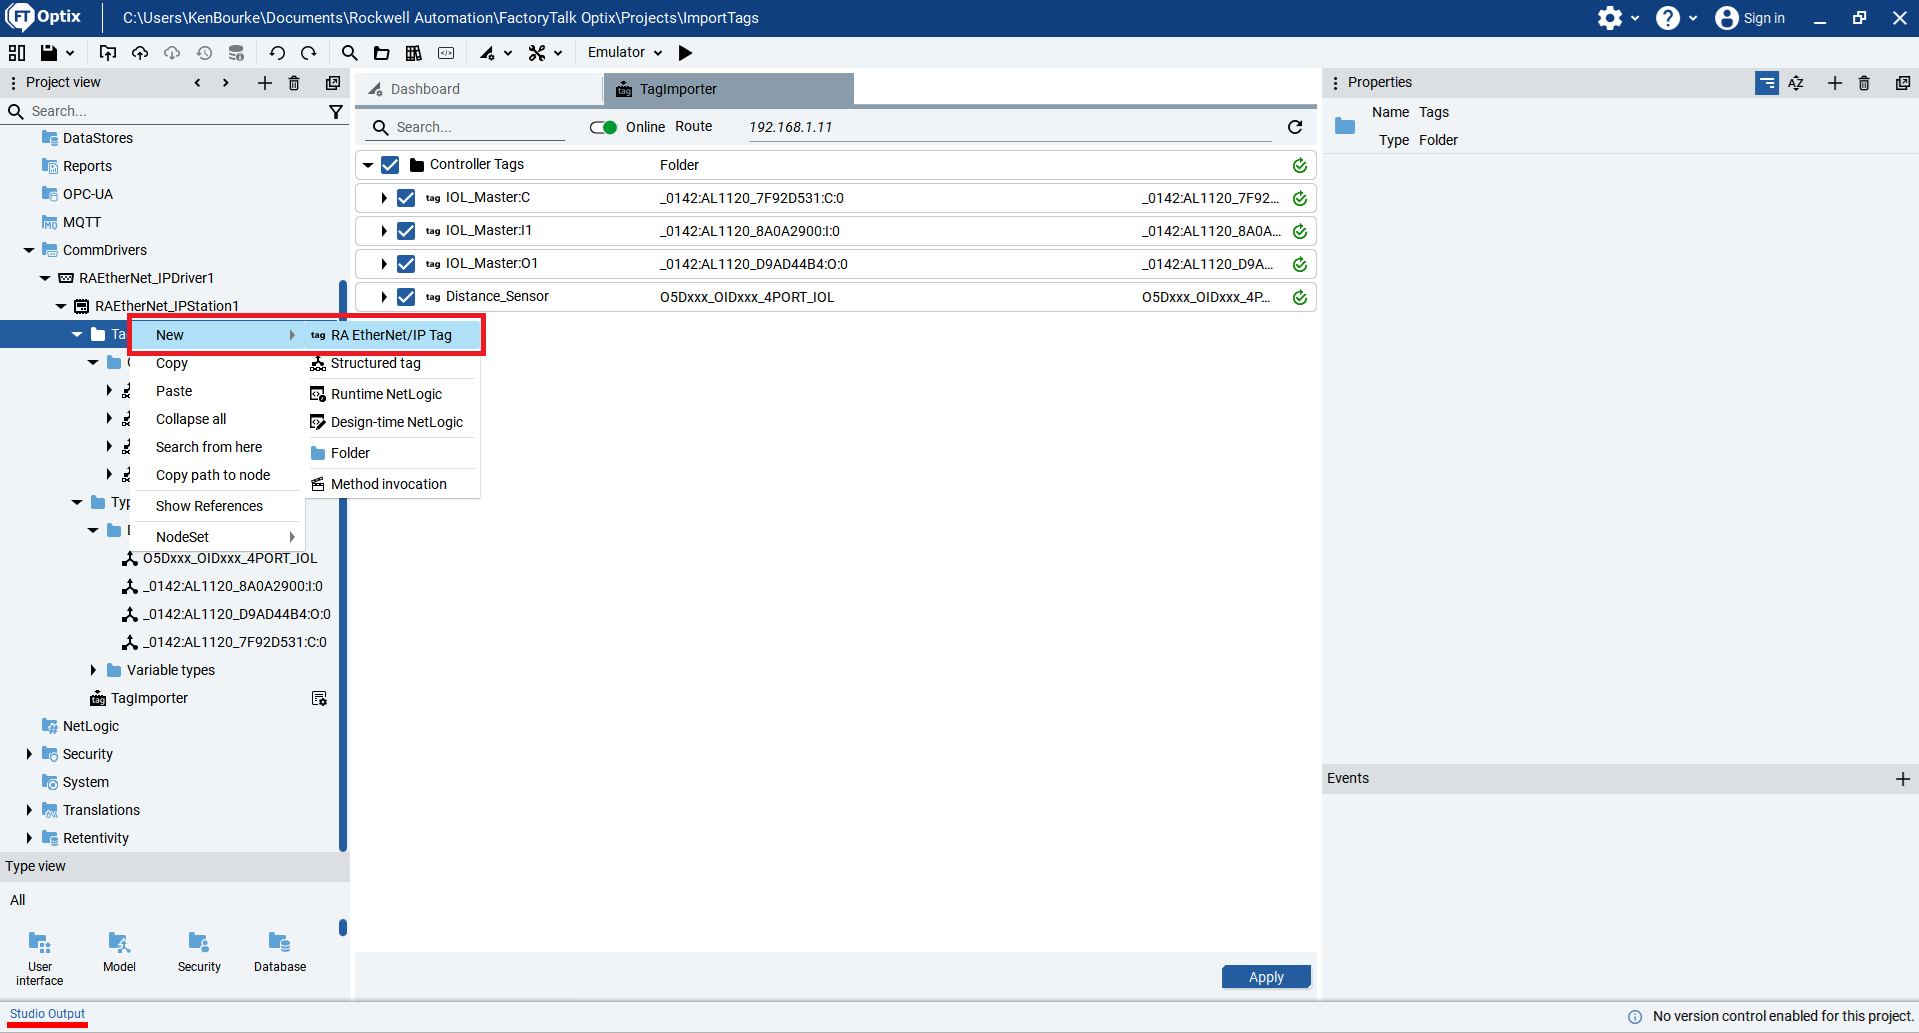Click the commit/export project icon
This screenshot has height=1033, width=1919.
pos(108,53)
